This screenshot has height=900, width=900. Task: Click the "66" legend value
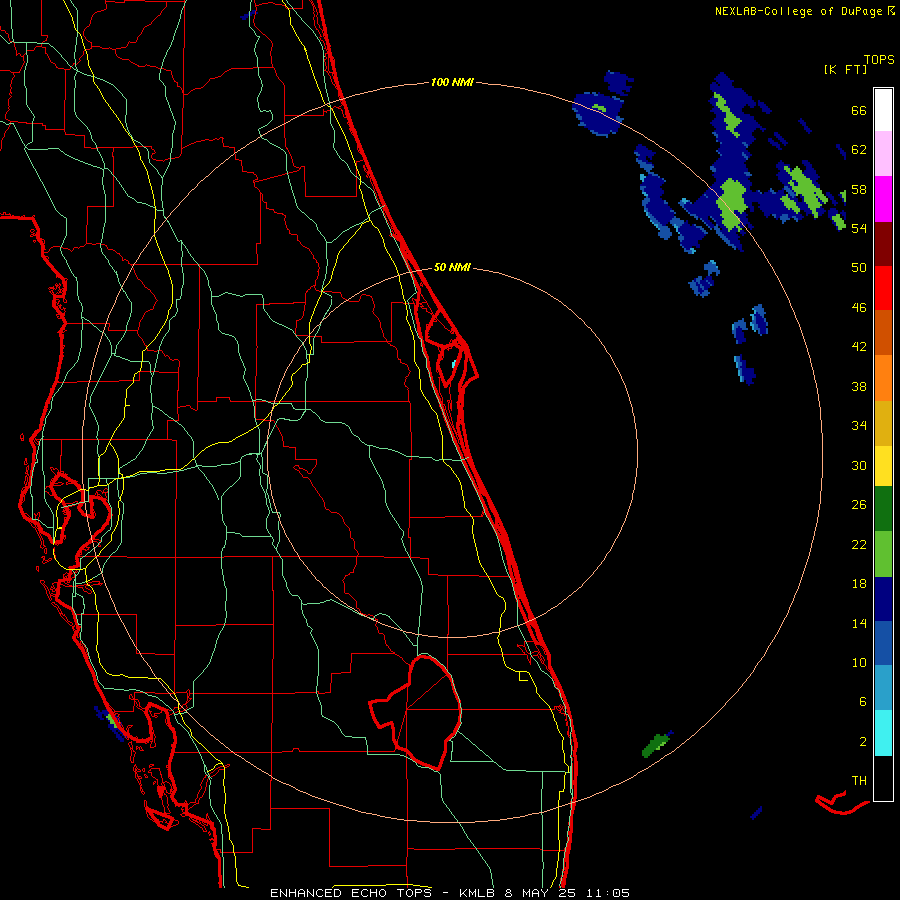pyautogui.click(x=859, y=111)
